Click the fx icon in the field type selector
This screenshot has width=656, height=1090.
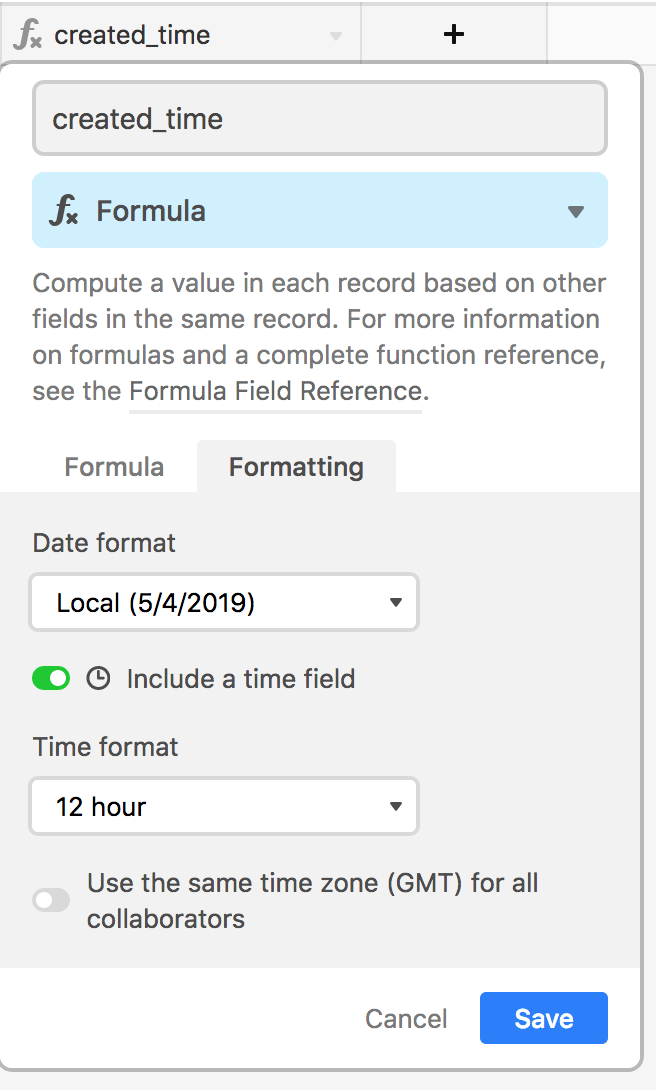64,211
